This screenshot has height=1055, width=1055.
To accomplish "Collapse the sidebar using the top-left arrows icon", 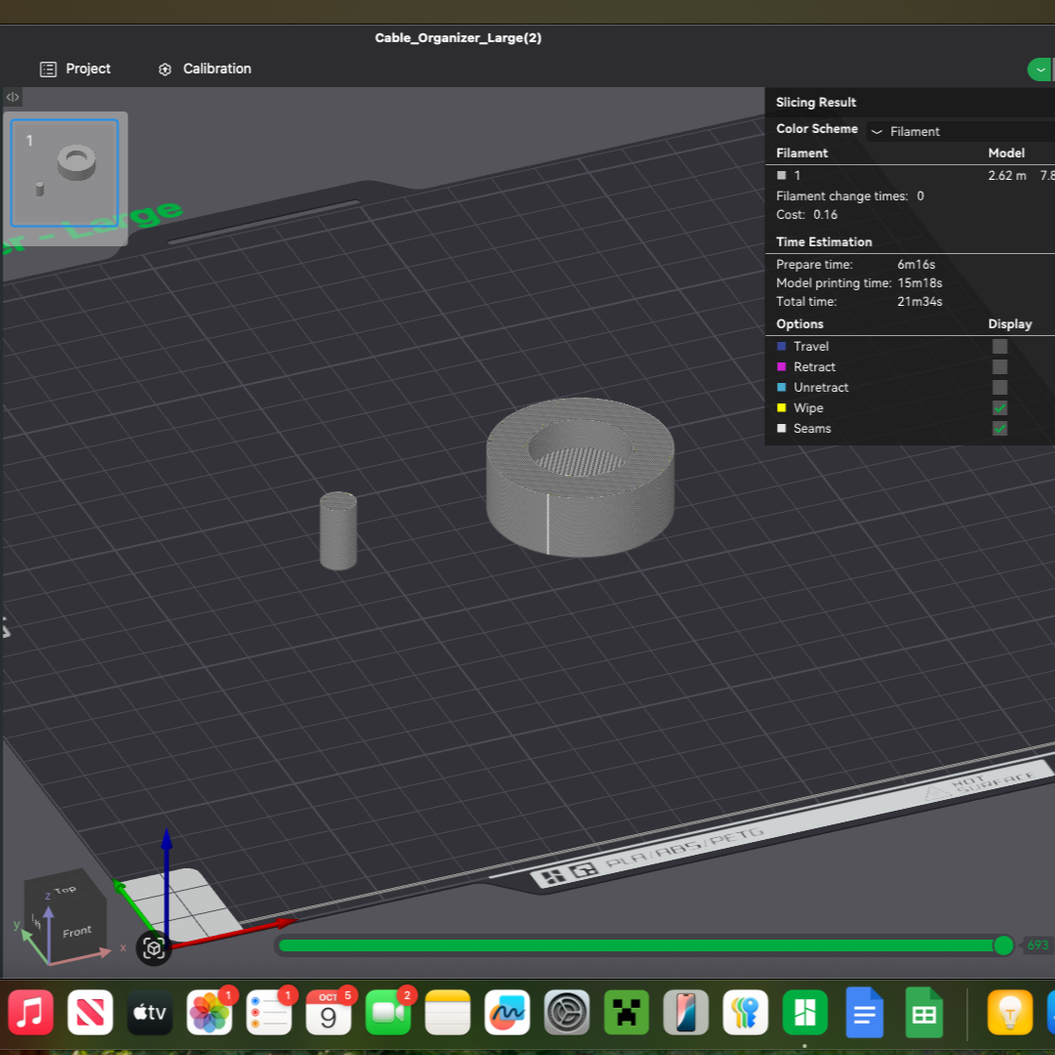I will 11,96.
